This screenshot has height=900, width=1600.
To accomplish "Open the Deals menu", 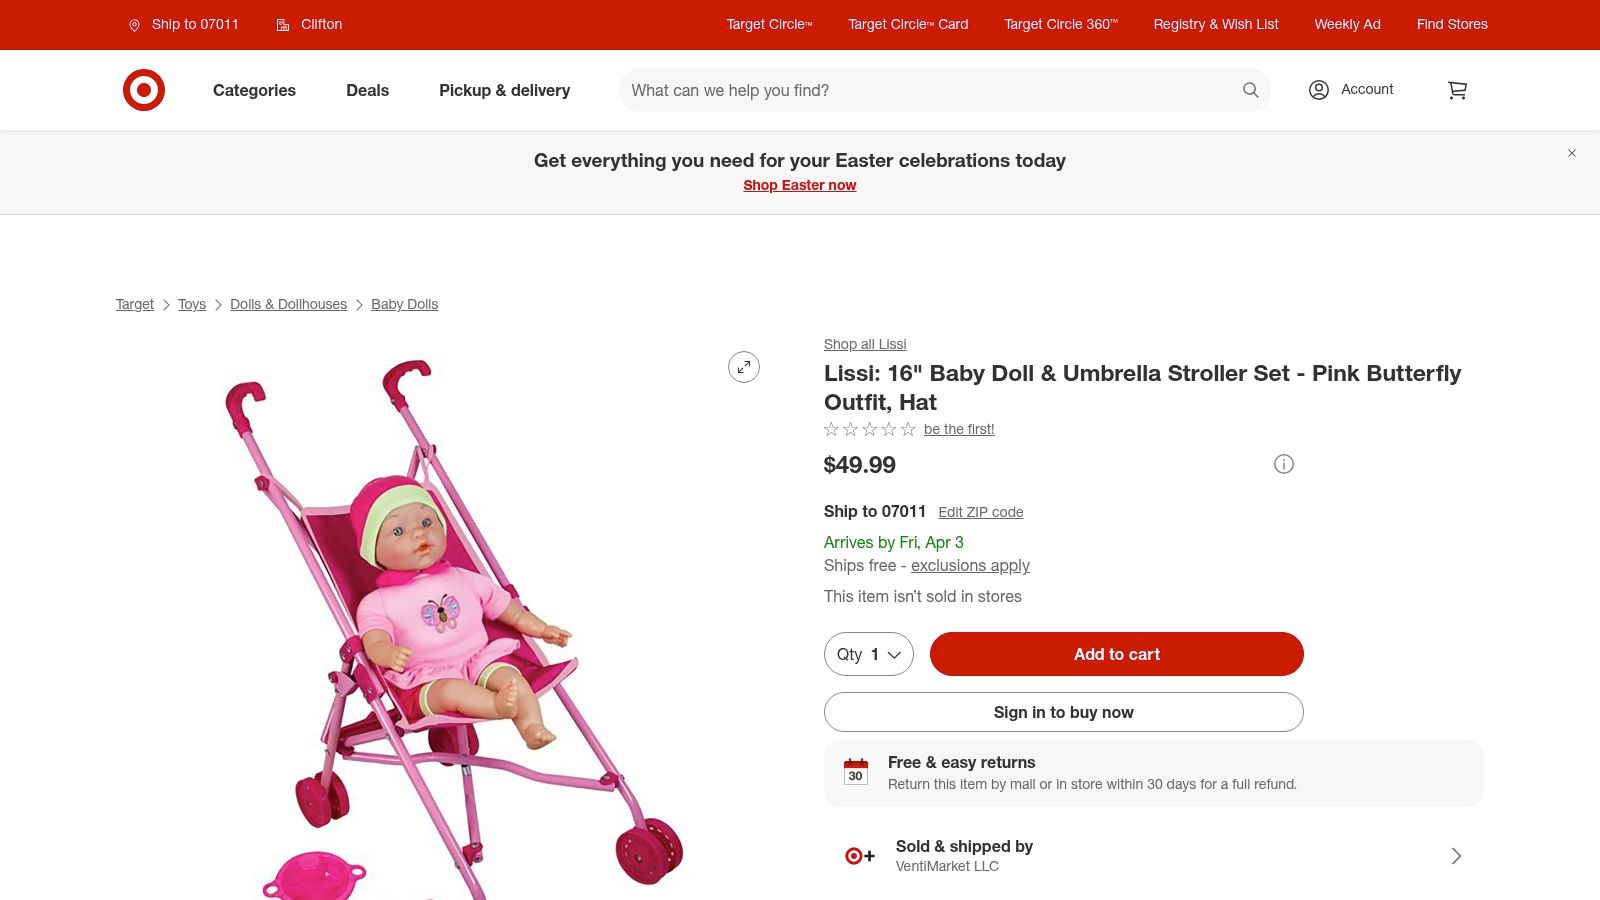I will click(x=367, y=90).
